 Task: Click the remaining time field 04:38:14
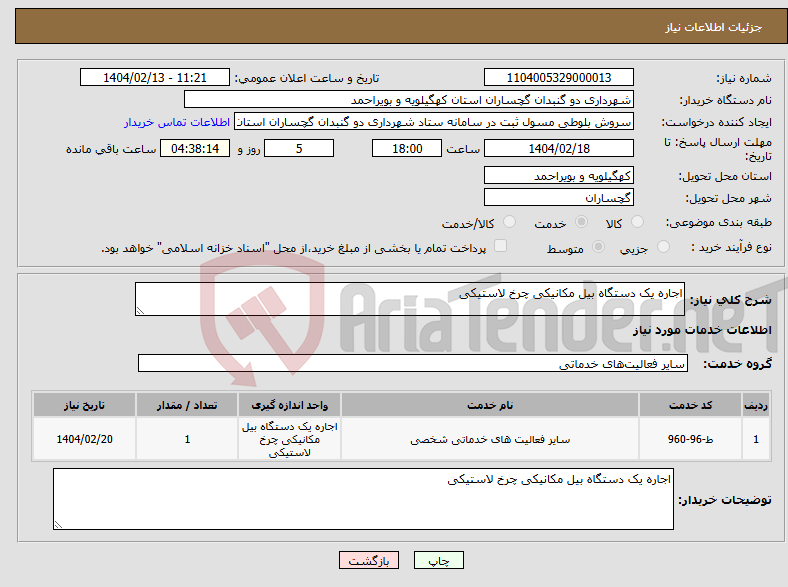pyautogui.click(x=195, y=148)
